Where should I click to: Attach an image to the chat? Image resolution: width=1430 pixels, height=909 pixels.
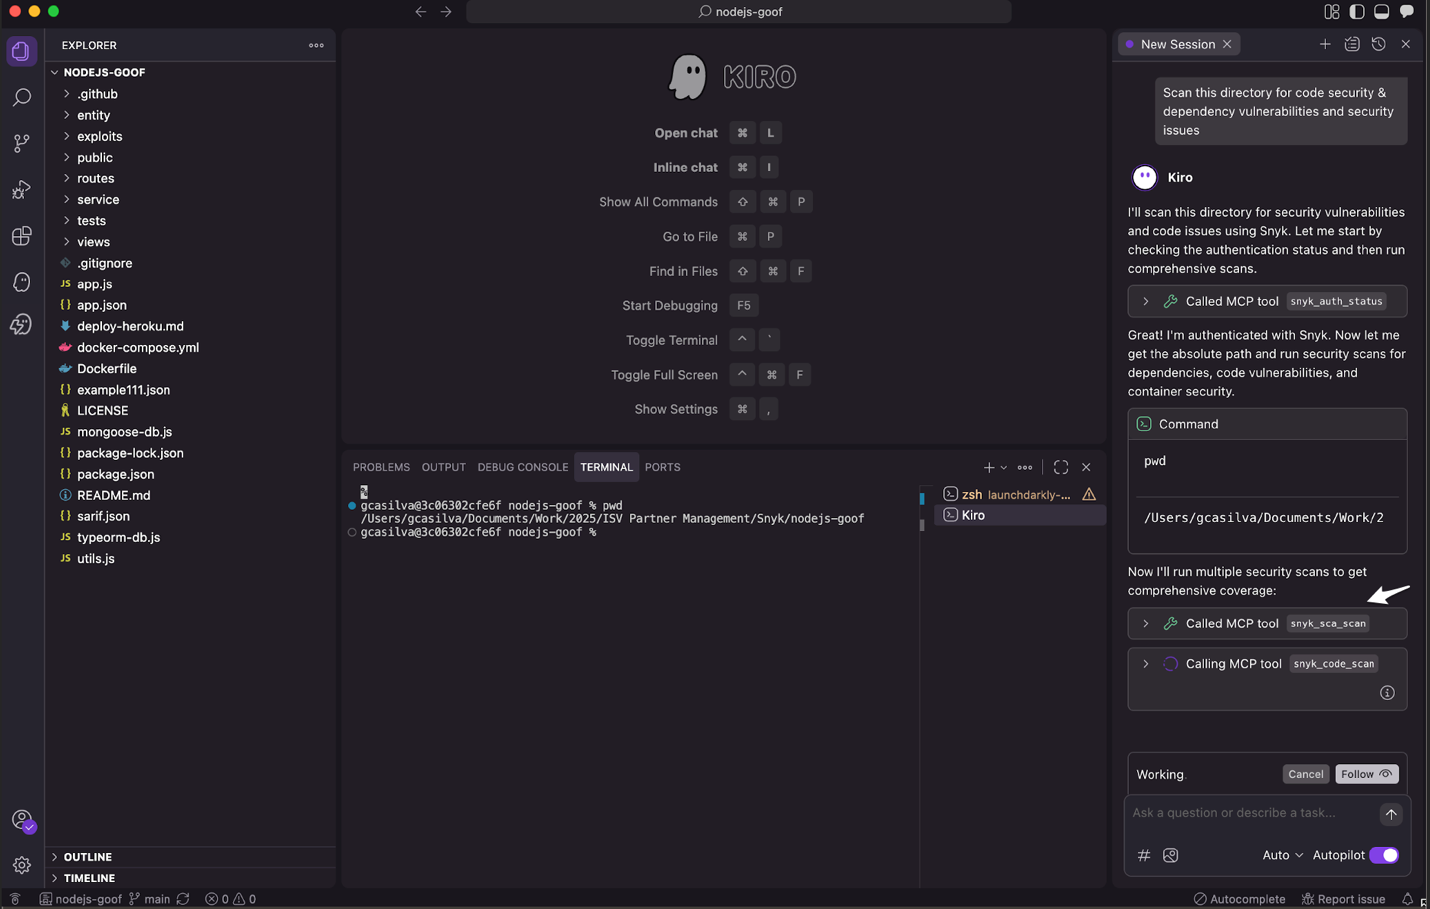[x=1171, y=855]
